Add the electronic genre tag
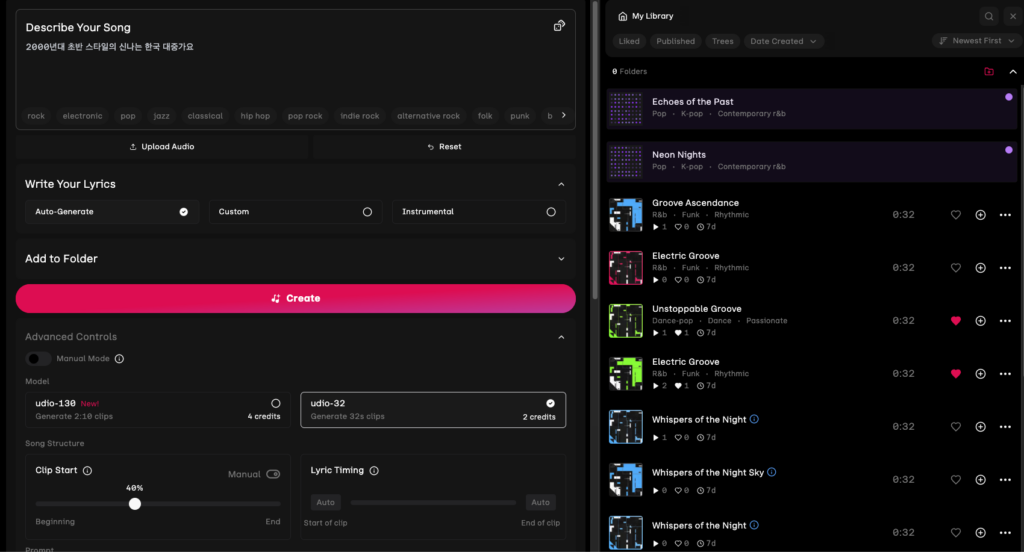The width and height of the screenshot is (1024, 552). tap(82, 116)
